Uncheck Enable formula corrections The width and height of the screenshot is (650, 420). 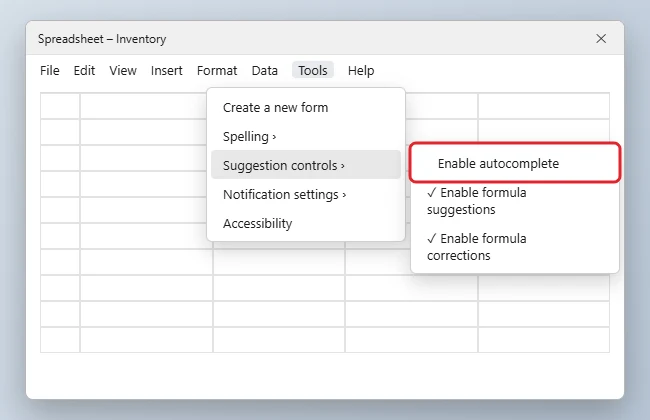click(x=514, y=247)
